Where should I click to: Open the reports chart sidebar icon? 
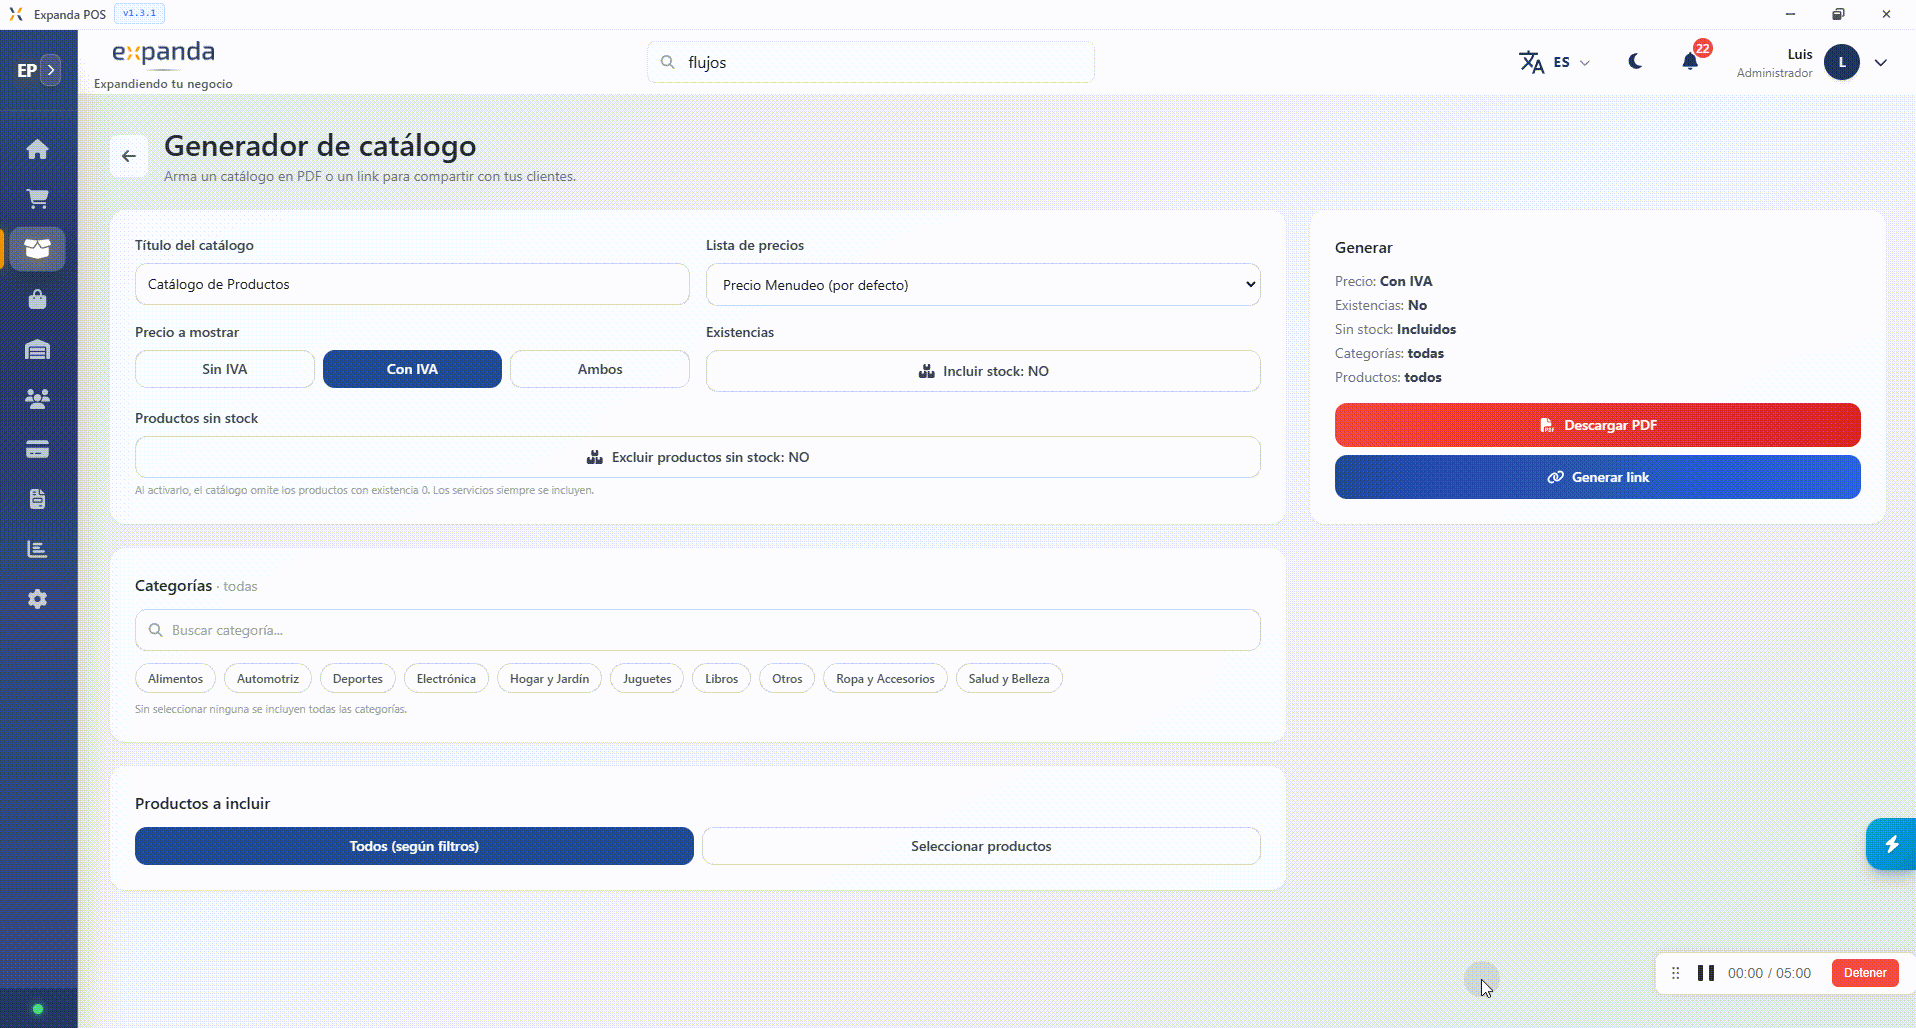pos(37,549)
